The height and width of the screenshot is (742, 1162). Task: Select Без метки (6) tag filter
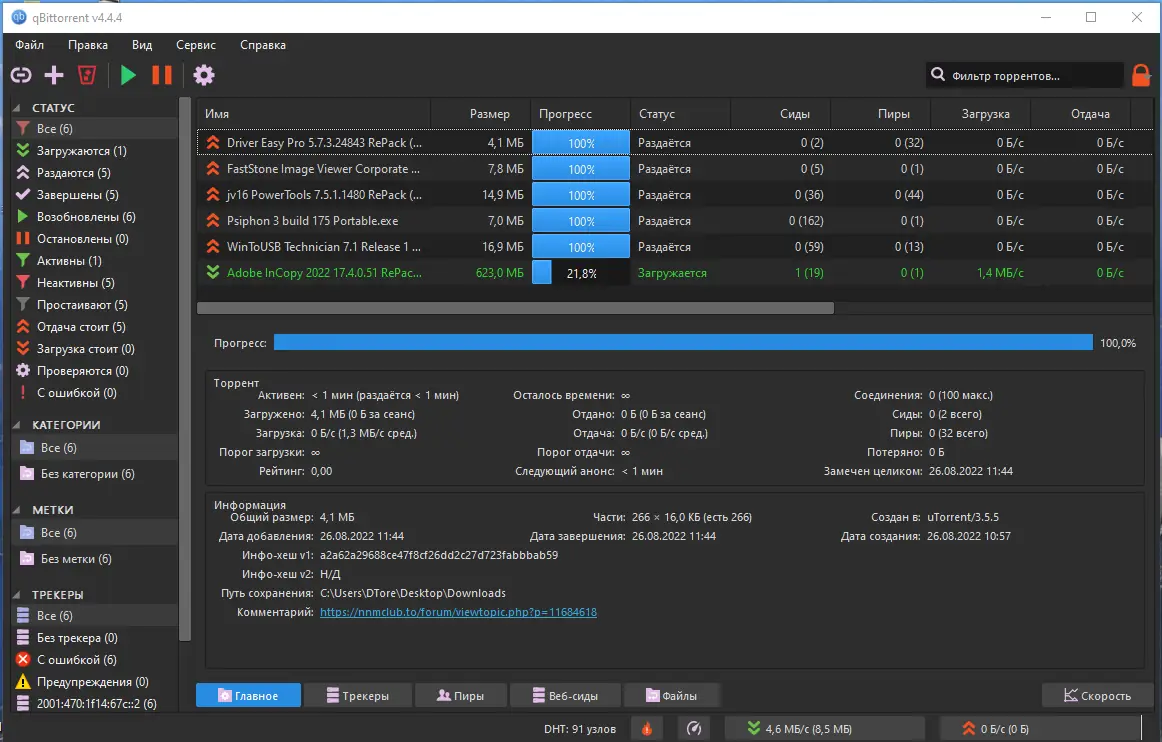pyautogui.click(x=95, y=559)
